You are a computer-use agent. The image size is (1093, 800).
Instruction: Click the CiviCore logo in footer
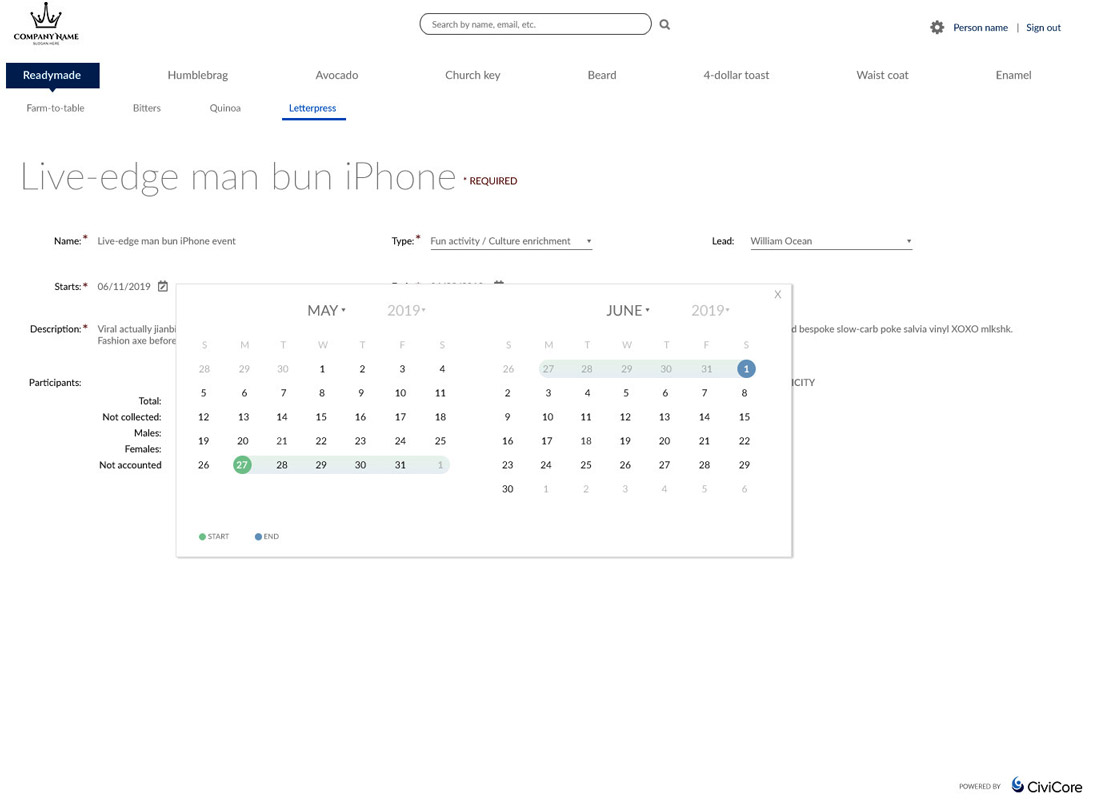pos(1045,786)
